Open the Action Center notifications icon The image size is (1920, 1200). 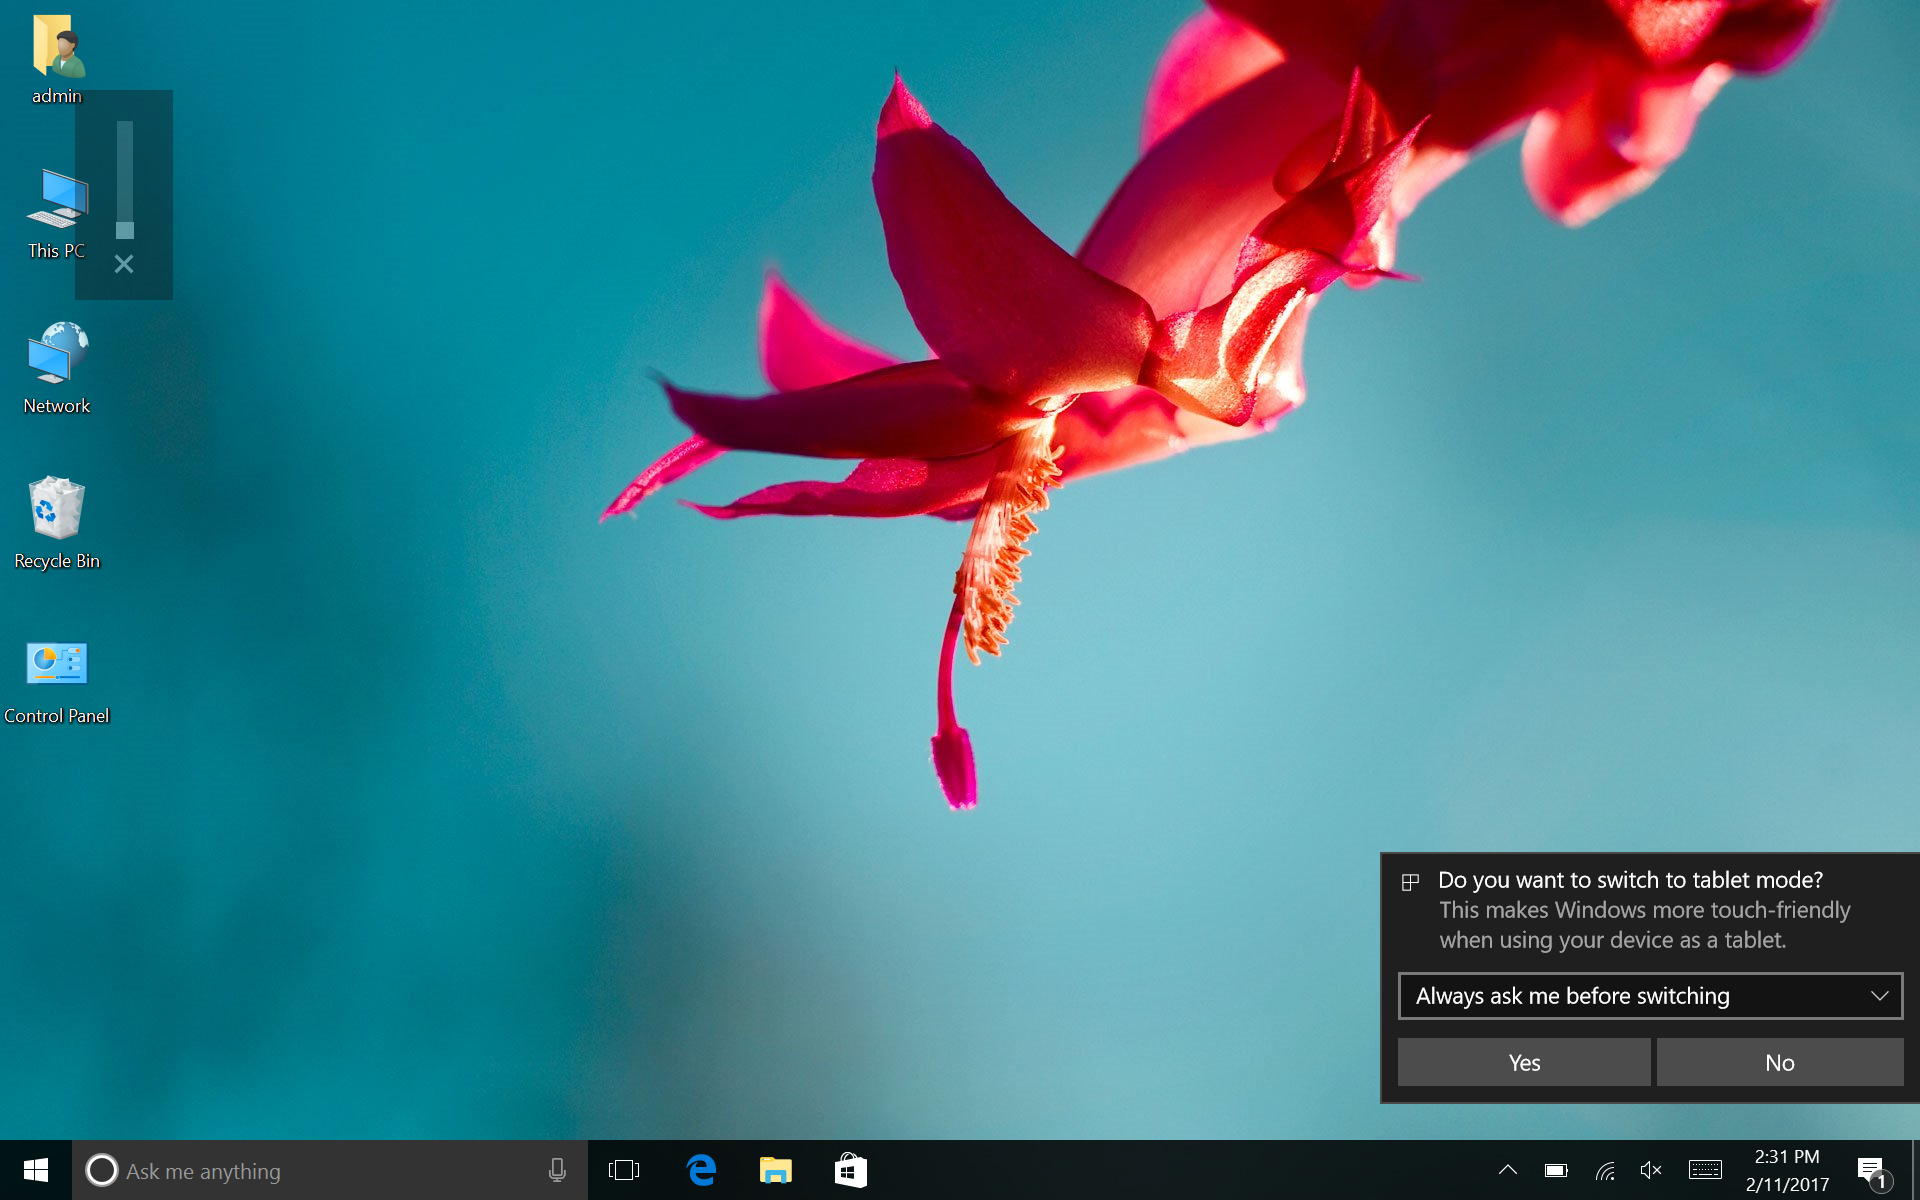pyautogui.click(x=1872, y=1171)
